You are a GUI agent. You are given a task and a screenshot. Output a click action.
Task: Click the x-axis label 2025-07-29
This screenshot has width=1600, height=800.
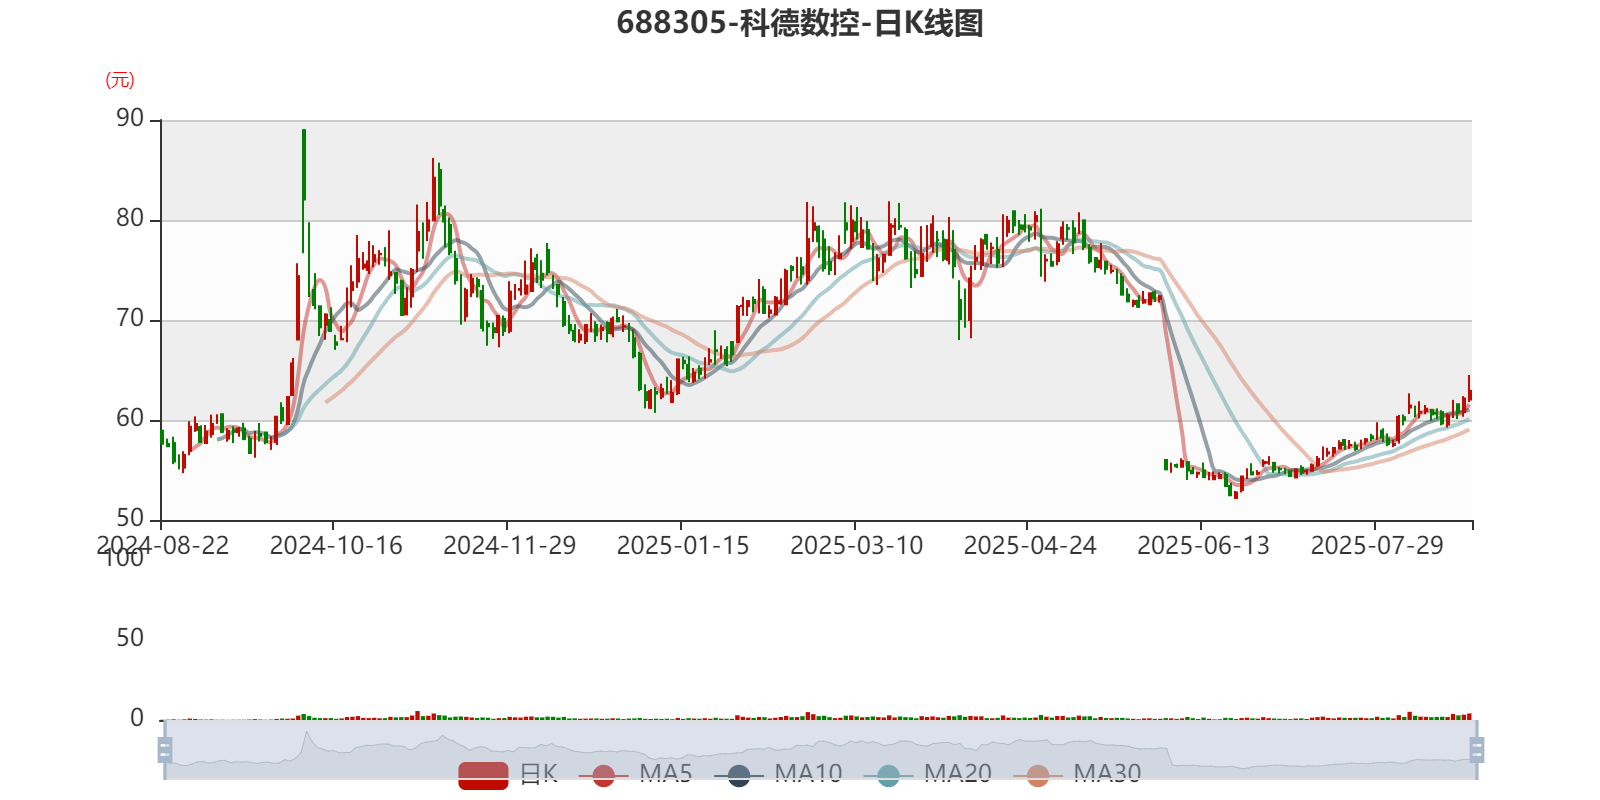pos(1377,546)
